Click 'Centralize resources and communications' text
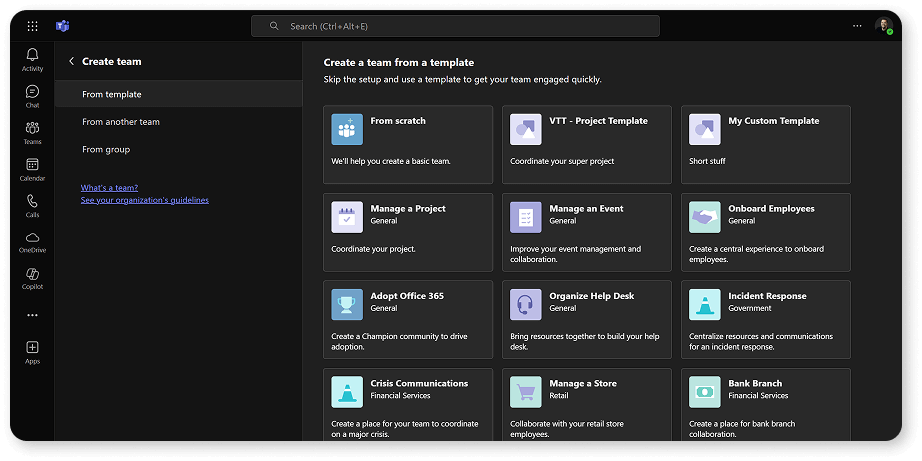The image size is (922, 461). [761, 342]
